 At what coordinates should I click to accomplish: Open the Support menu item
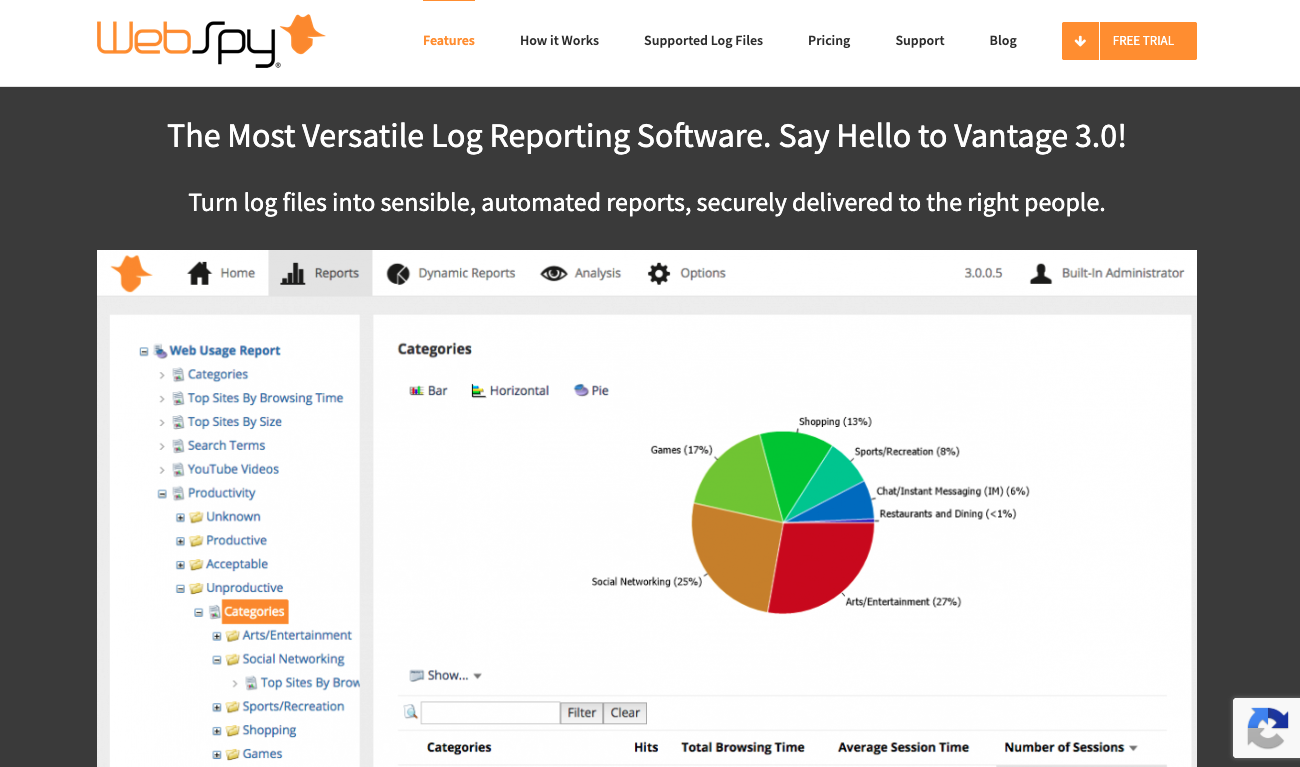pyautogui.click(x=920, y=41)
